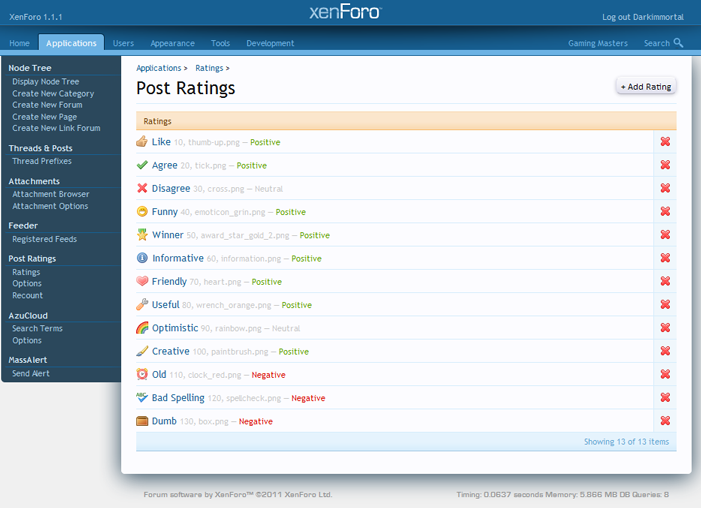The height and width of the screenshot is (508, 701).
Task: Delete the Agree rating
Action: tap(665, 165)
